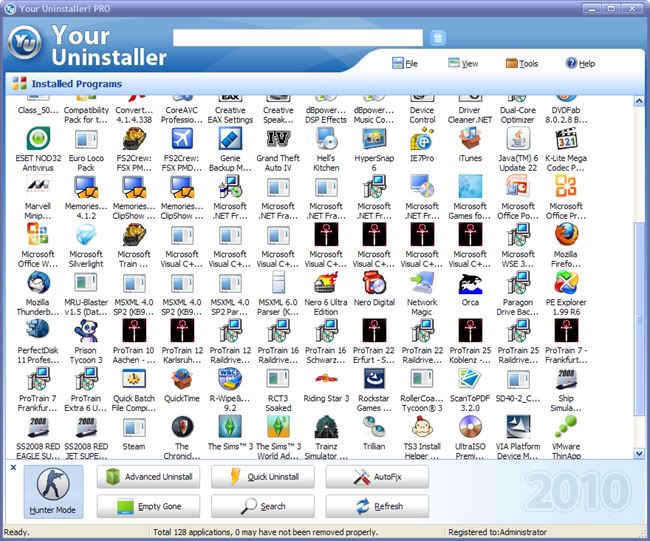Close the bottom toolbar panel with the X
This screenshot has width=650, height=541.
tap(13, 468)
